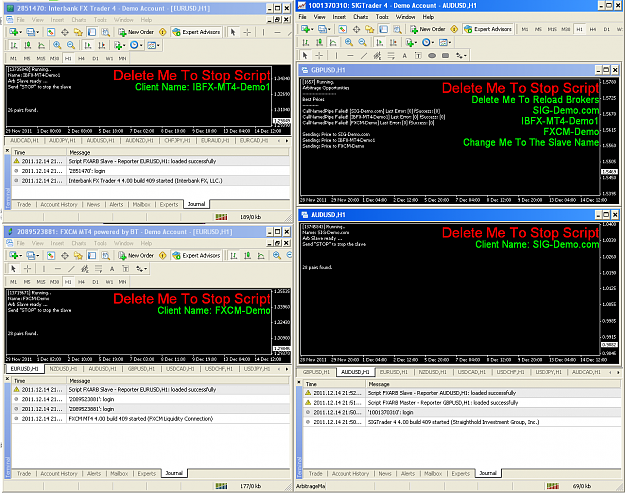
Task: Click 'Delete Me To Reload Brokers' label
Action: click(x=535, y=100)
